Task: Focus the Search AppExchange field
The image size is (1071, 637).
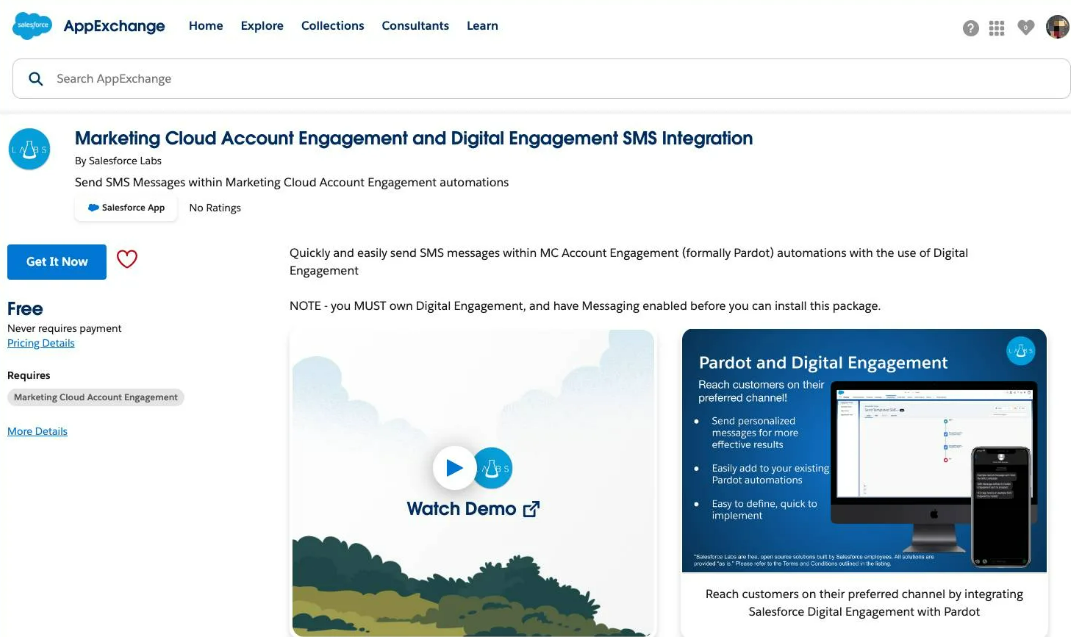Action: tap(541, 79)
